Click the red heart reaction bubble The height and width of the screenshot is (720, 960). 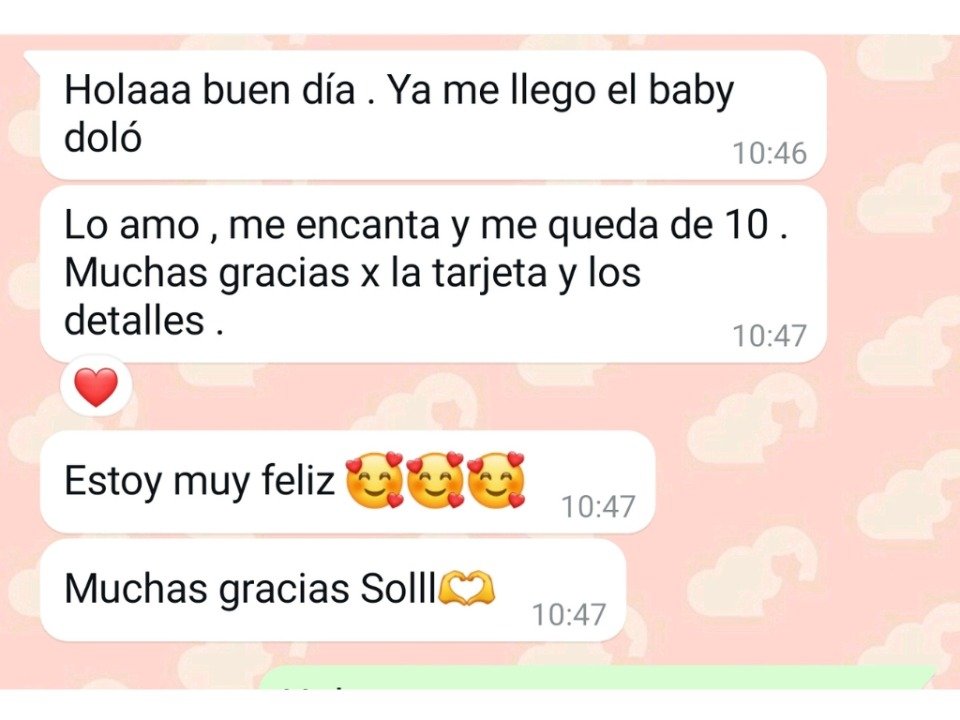coord(96,387)
